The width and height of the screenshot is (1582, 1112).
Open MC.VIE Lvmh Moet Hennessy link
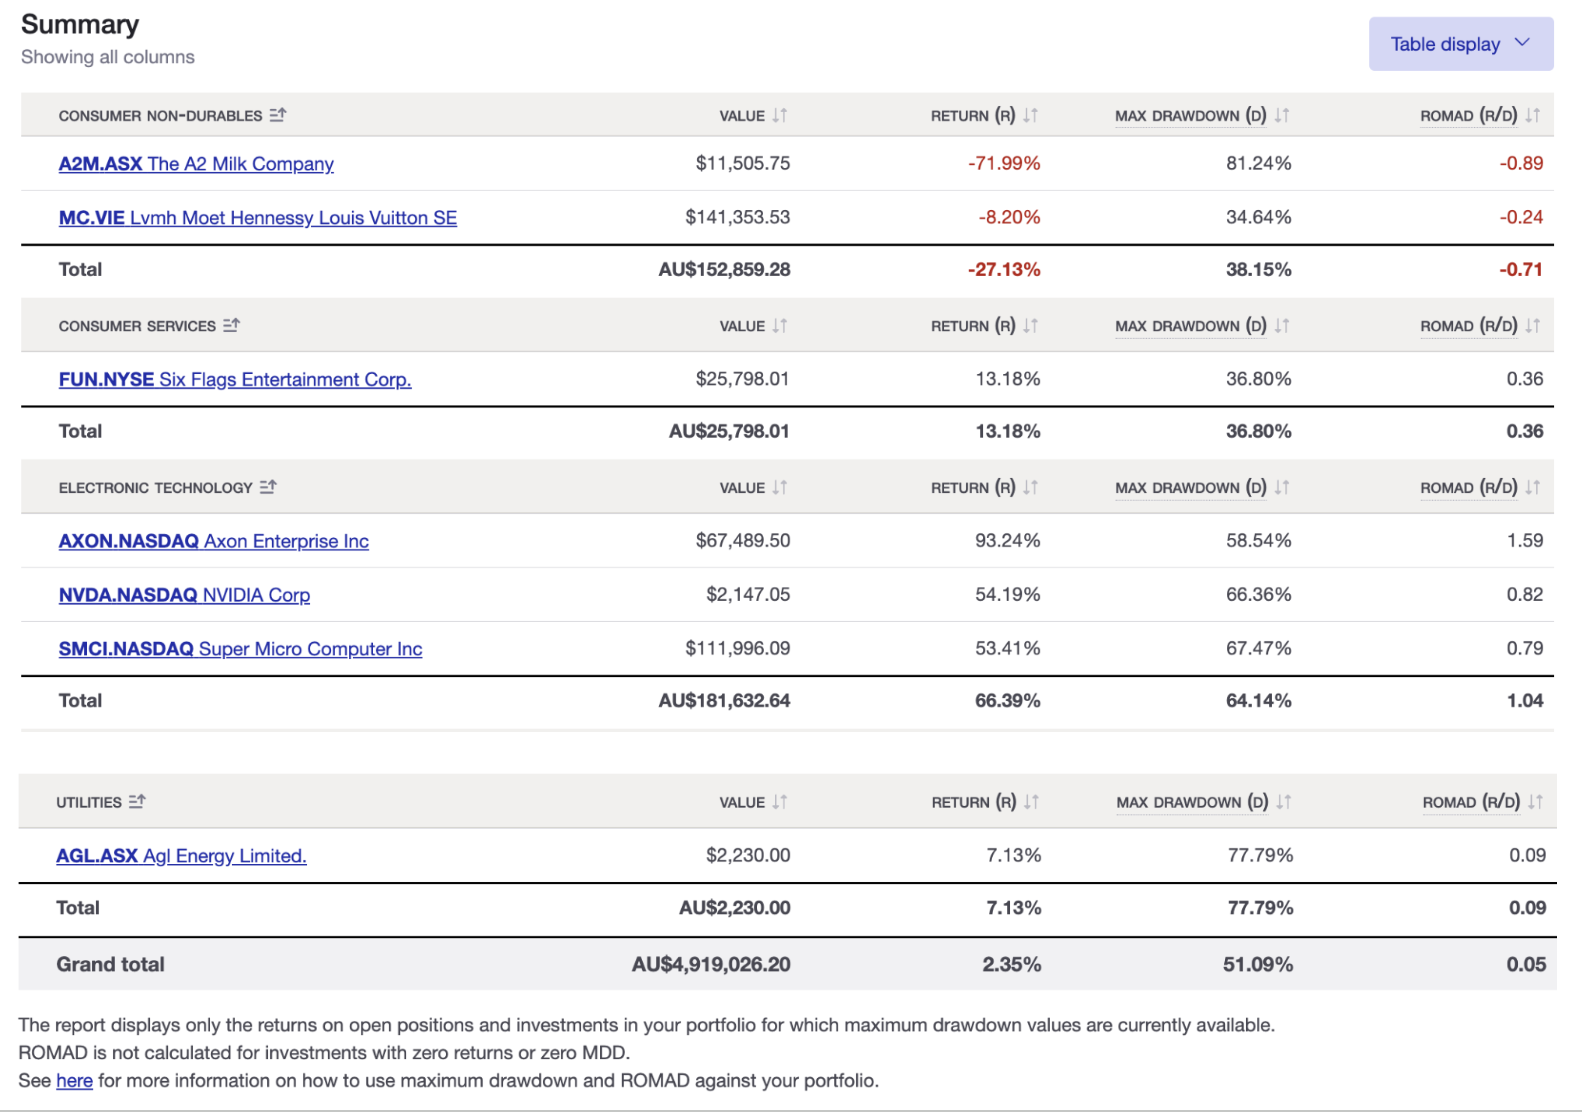pyautogui.click(x=258, y=218)
